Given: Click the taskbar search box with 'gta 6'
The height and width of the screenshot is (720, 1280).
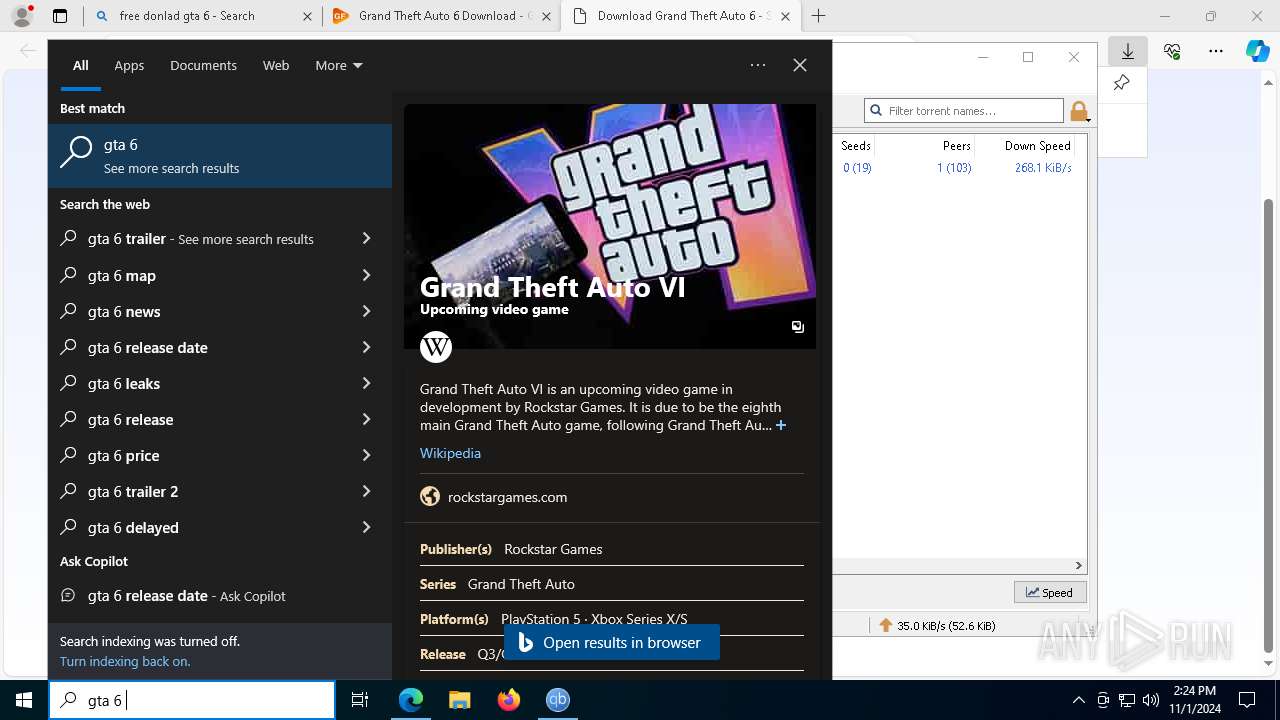Looking at the screenshot, I should (192, 700).
